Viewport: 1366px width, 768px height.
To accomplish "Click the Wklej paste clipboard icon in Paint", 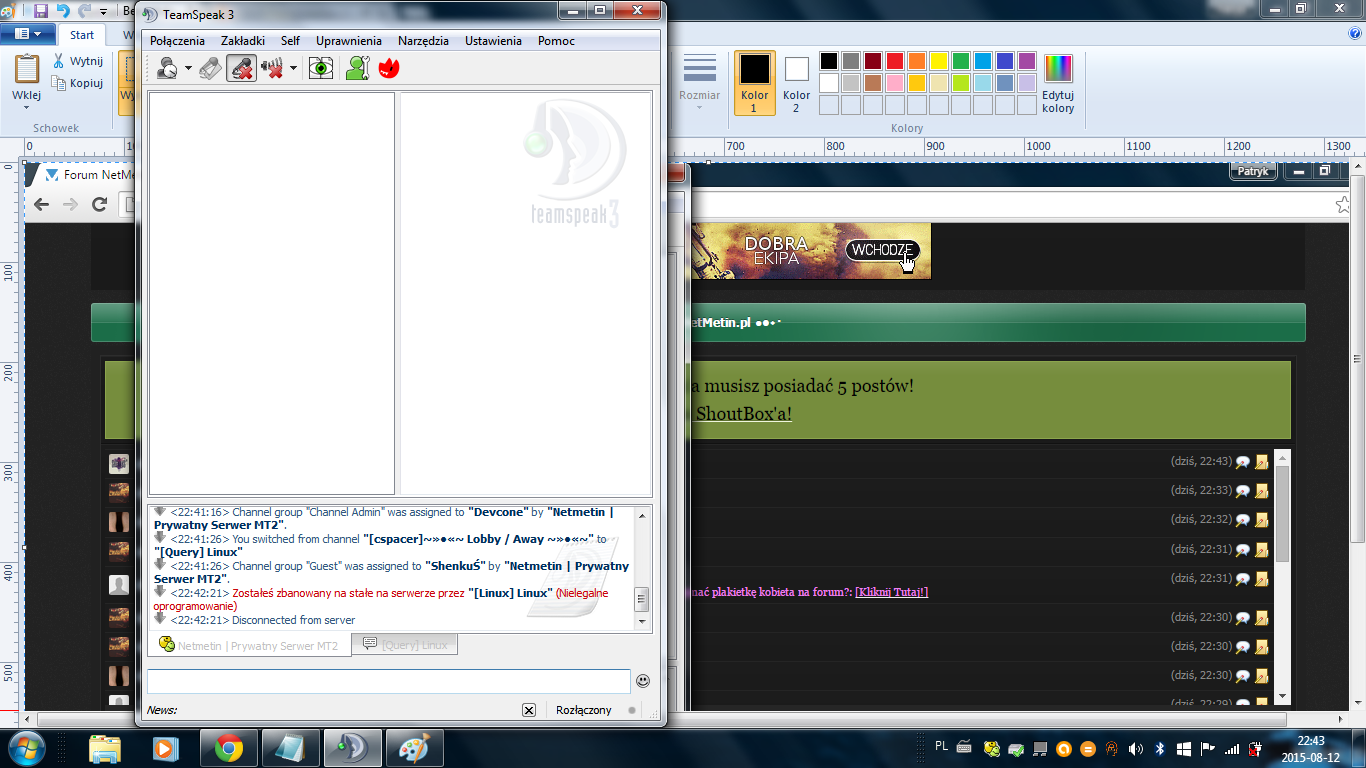I will pyautogui.click(x=27, y=68).
